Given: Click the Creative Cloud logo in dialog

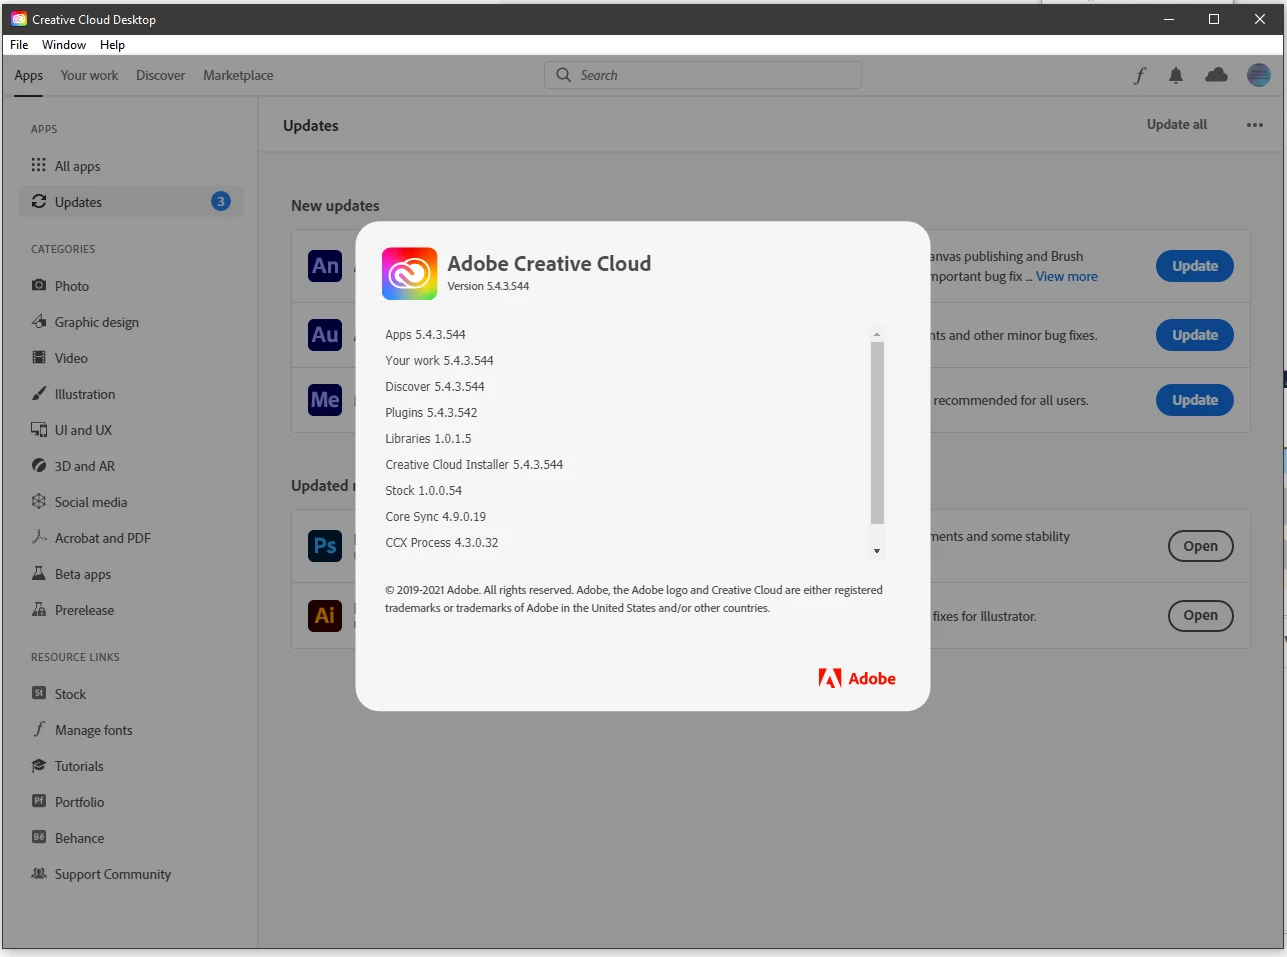Looking at the screenshot, I should (x=409, y=274).
